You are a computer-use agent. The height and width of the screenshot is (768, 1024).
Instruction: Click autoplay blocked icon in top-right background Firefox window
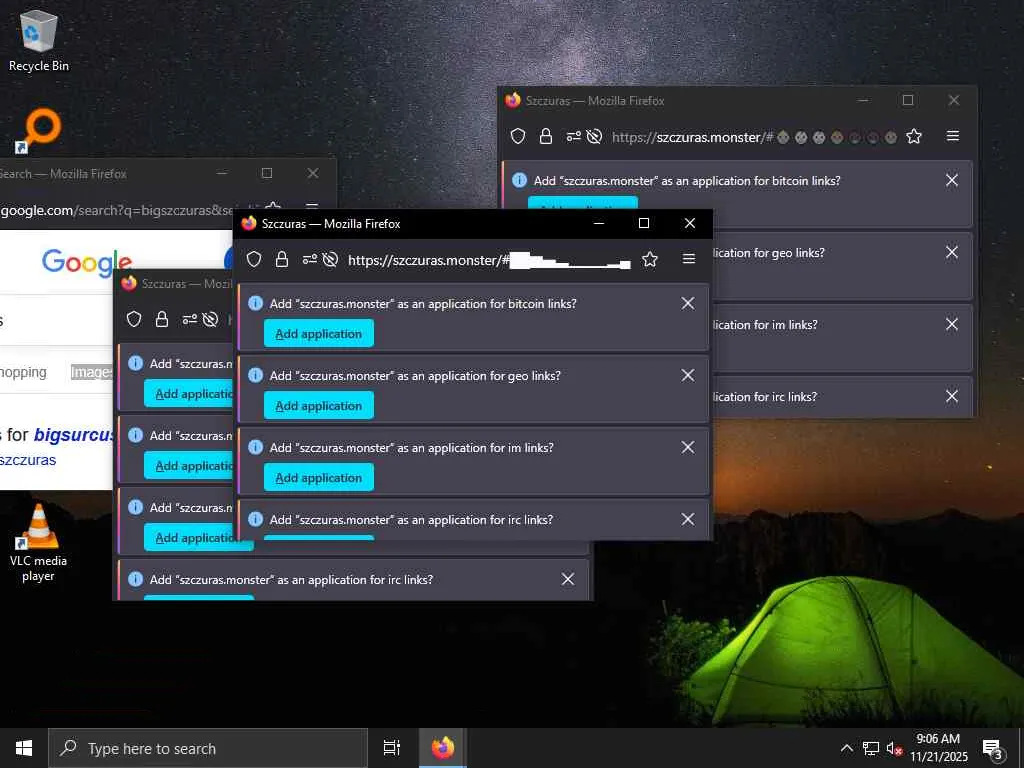coord(594,136)
